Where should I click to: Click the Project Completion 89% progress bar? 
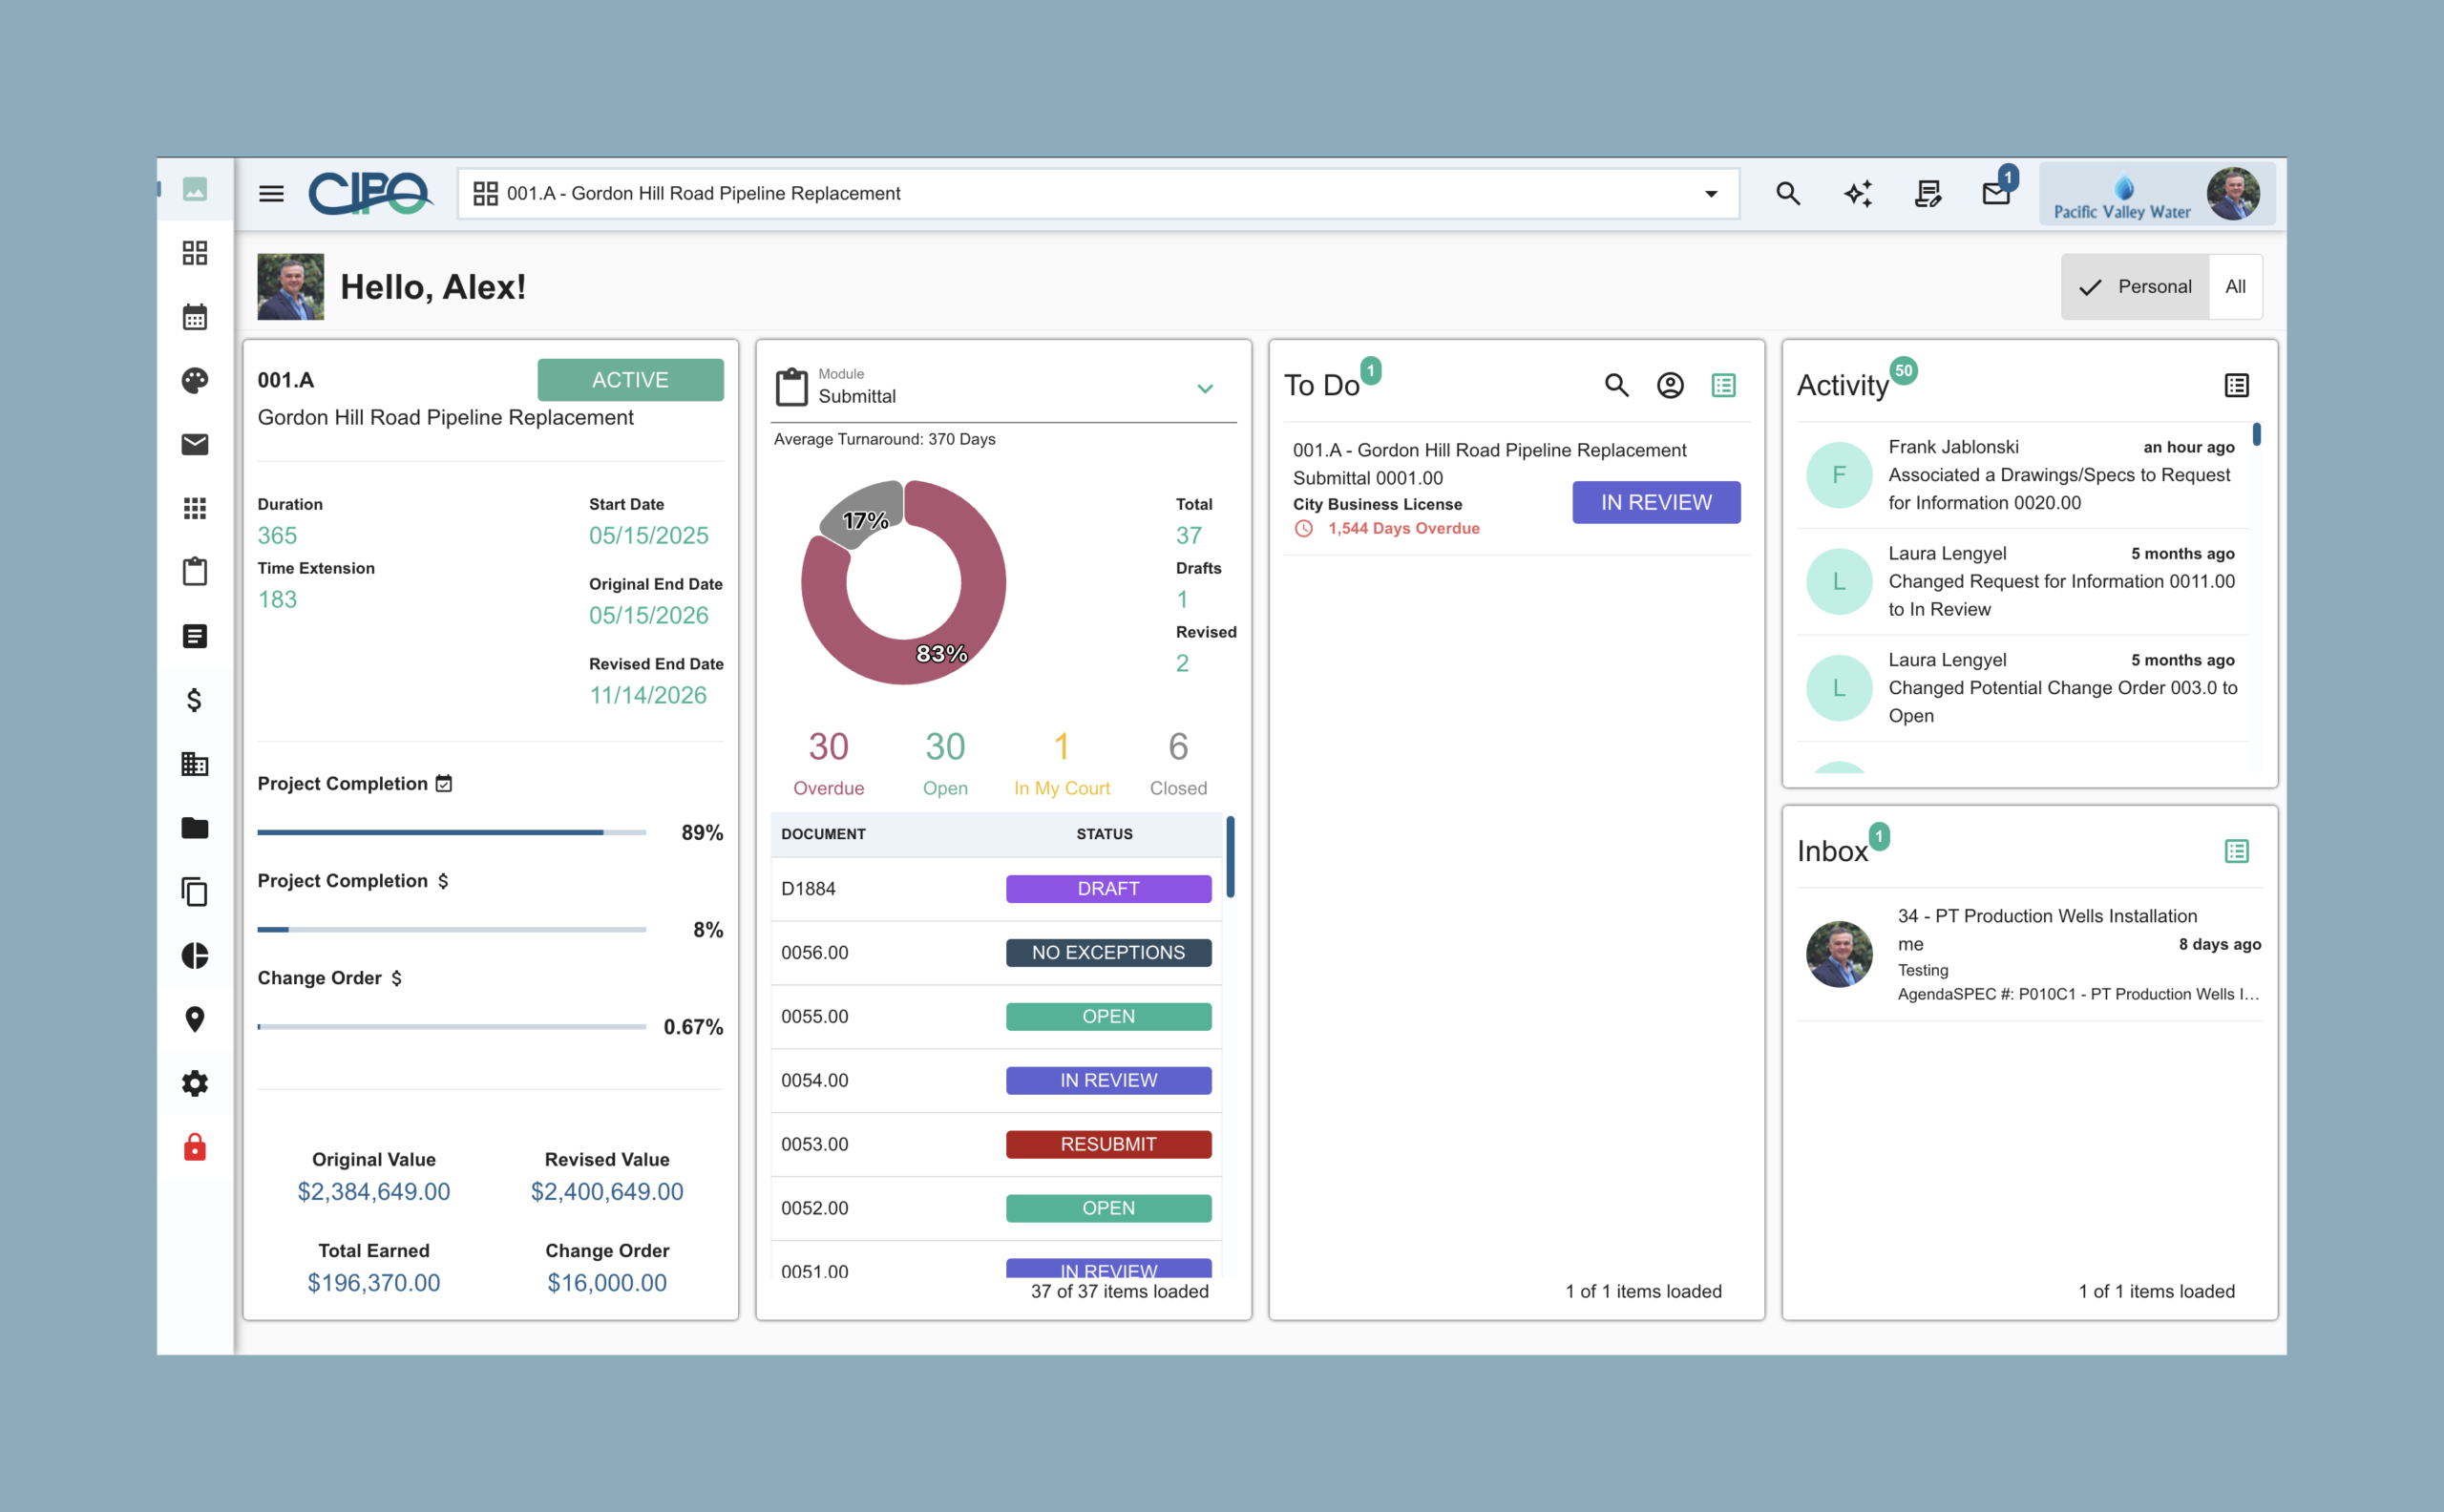tap(451, 832)
